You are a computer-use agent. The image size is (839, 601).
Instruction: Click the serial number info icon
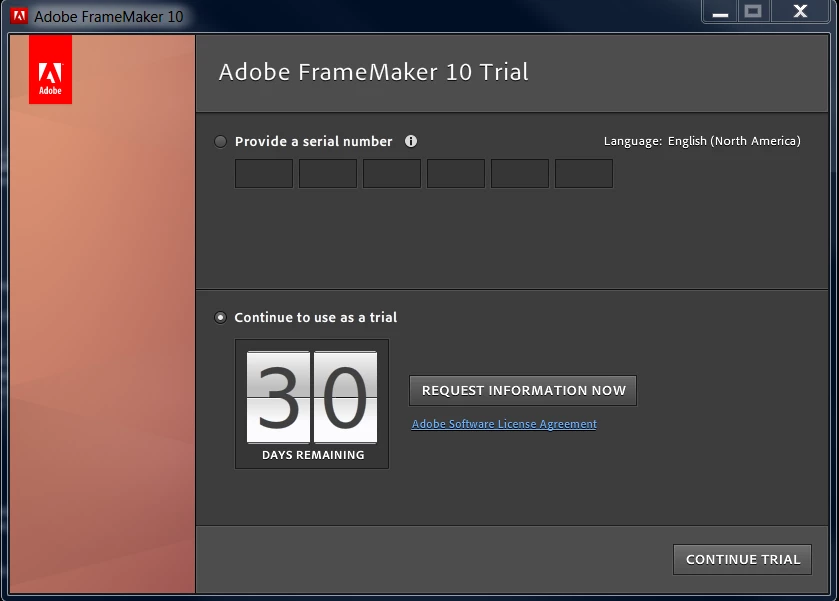pos(410,141)
